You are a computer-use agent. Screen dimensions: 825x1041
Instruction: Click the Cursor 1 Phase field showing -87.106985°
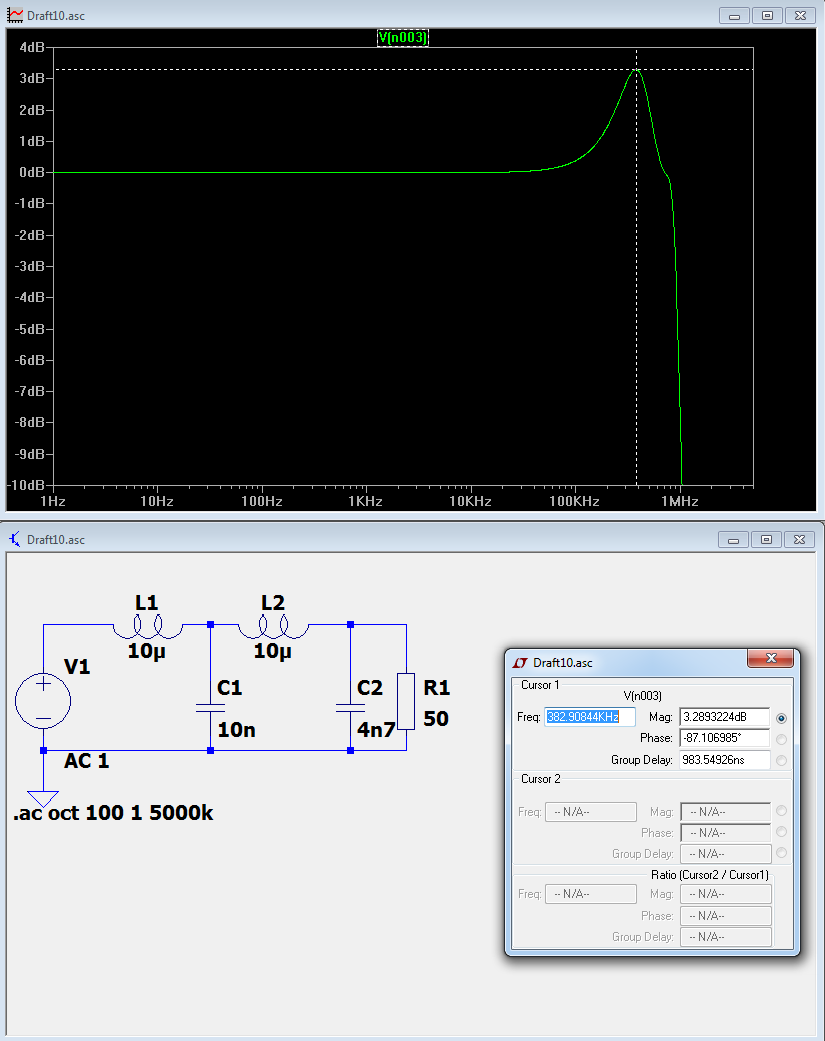(x=725, y=738)
